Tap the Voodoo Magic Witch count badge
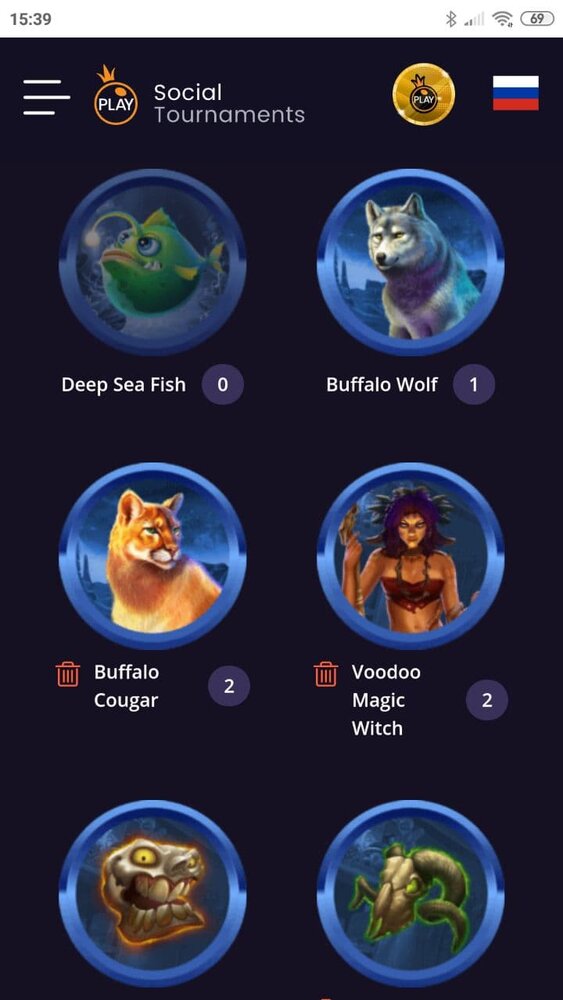 (487, 700)
